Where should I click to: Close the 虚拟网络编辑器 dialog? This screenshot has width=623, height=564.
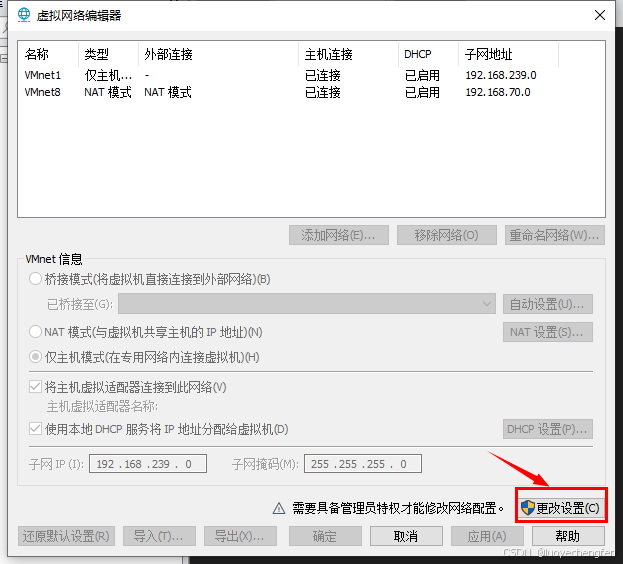click(x=600, y=15)
